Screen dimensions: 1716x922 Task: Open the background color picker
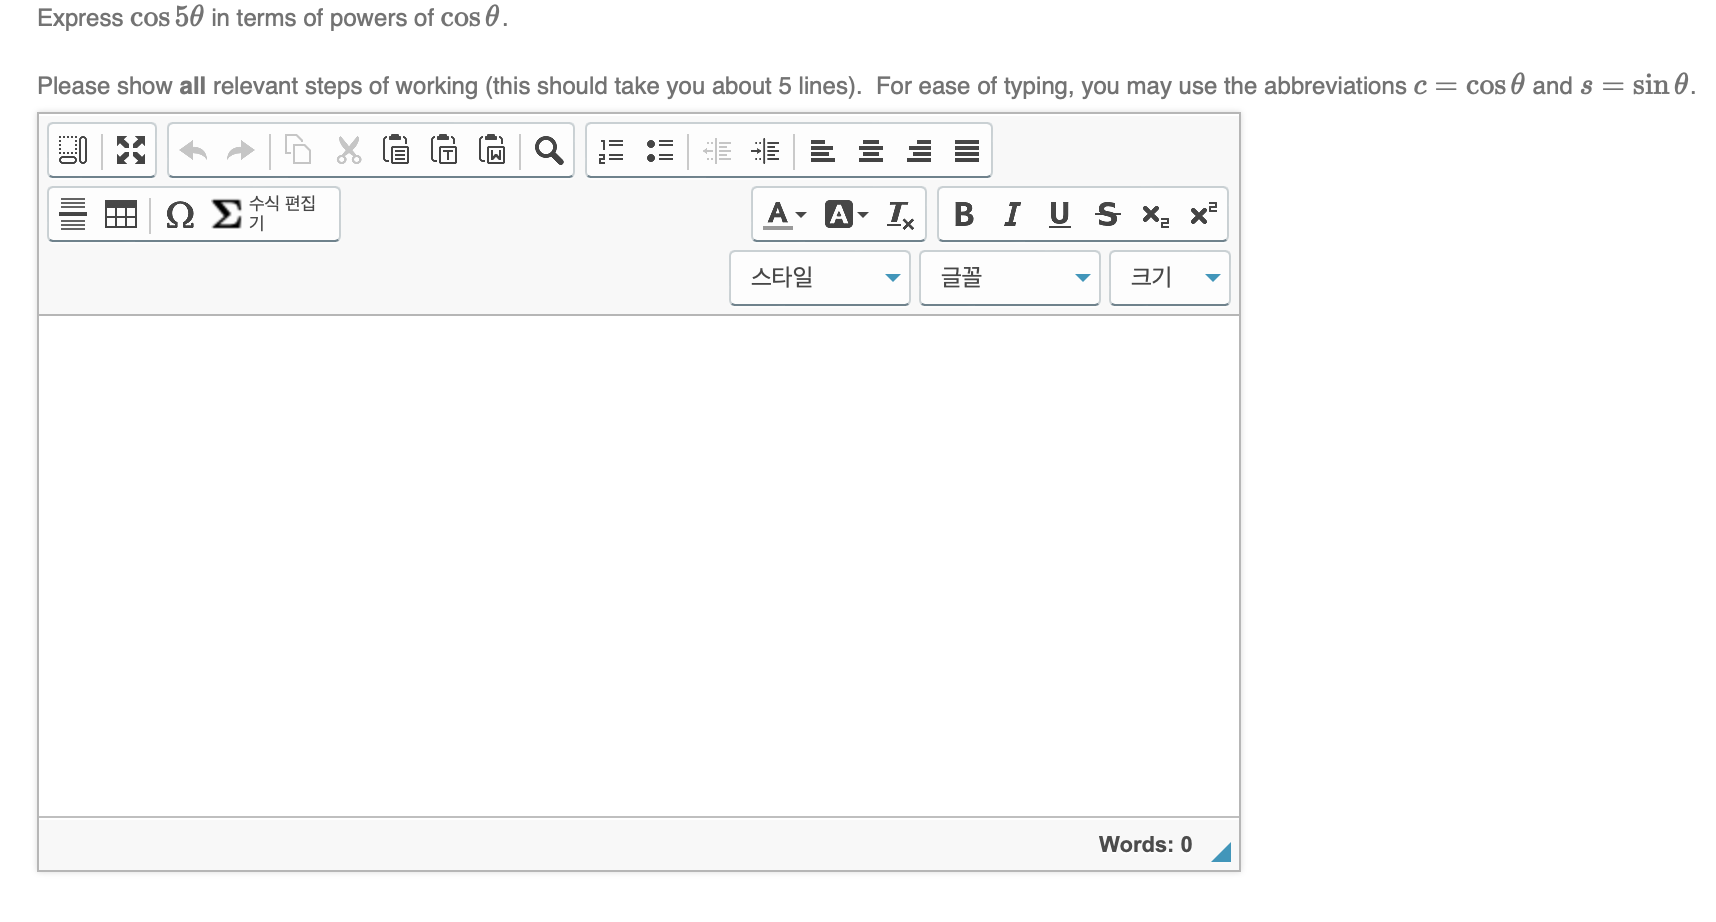(x=847, y=214)
